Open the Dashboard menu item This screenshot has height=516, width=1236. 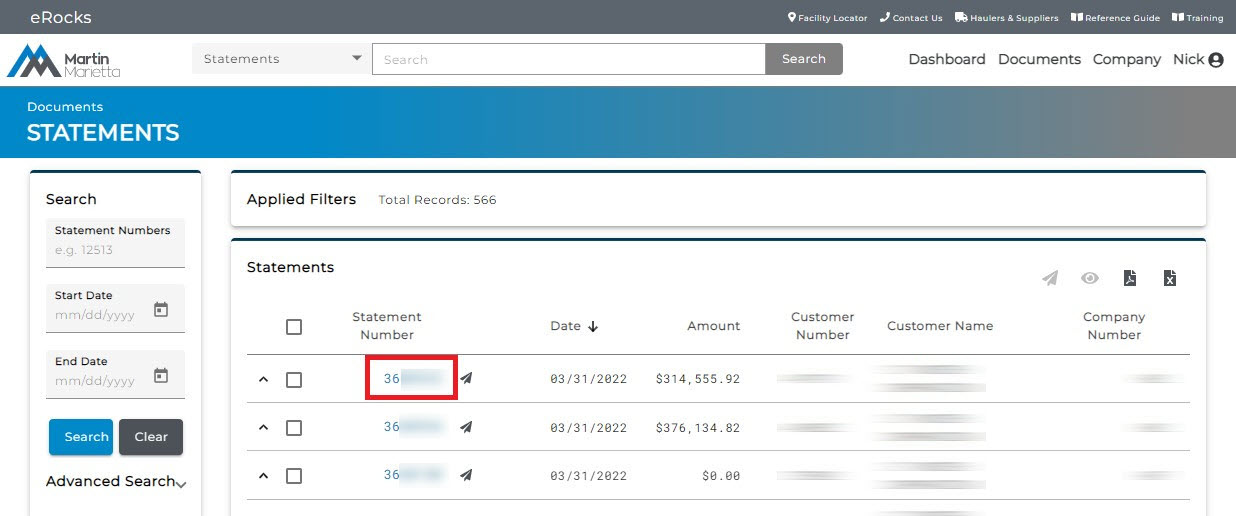[x=946, y=59]
